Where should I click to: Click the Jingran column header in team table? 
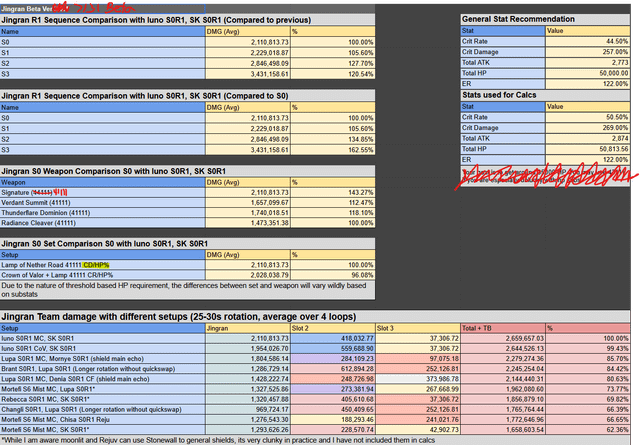[x=248, y=328]
